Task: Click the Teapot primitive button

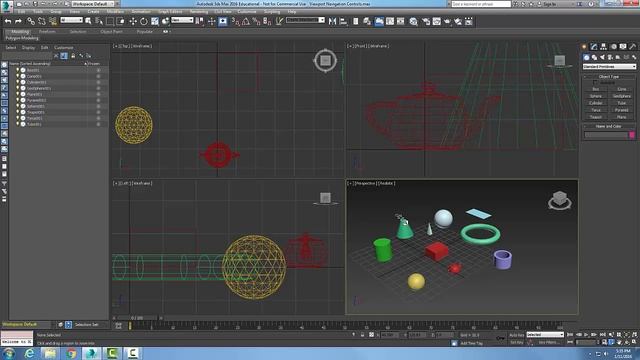Action: (x=596, y=117)
